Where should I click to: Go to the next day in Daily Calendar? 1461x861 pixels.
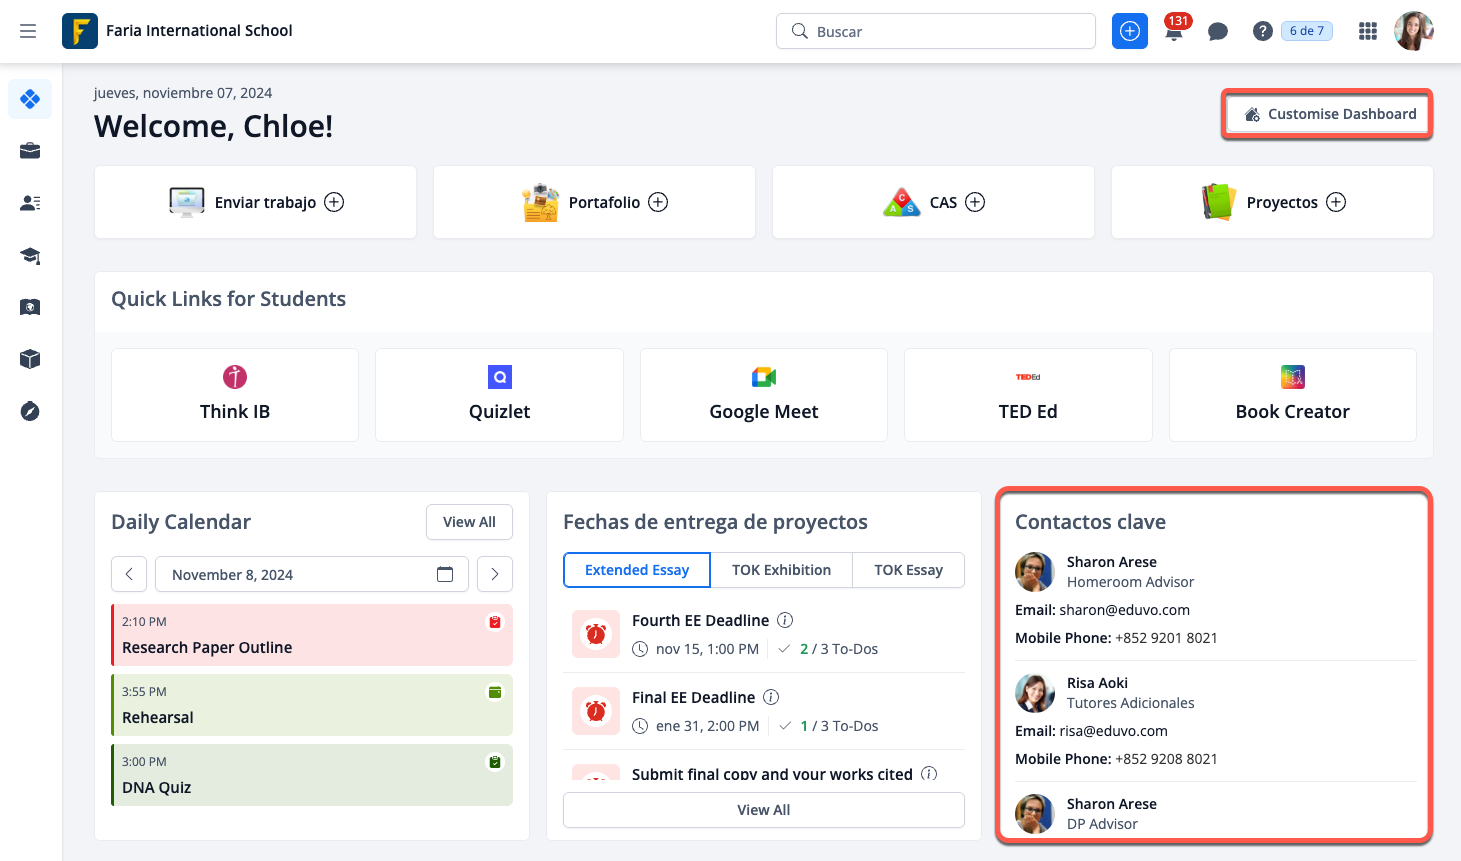495,574
